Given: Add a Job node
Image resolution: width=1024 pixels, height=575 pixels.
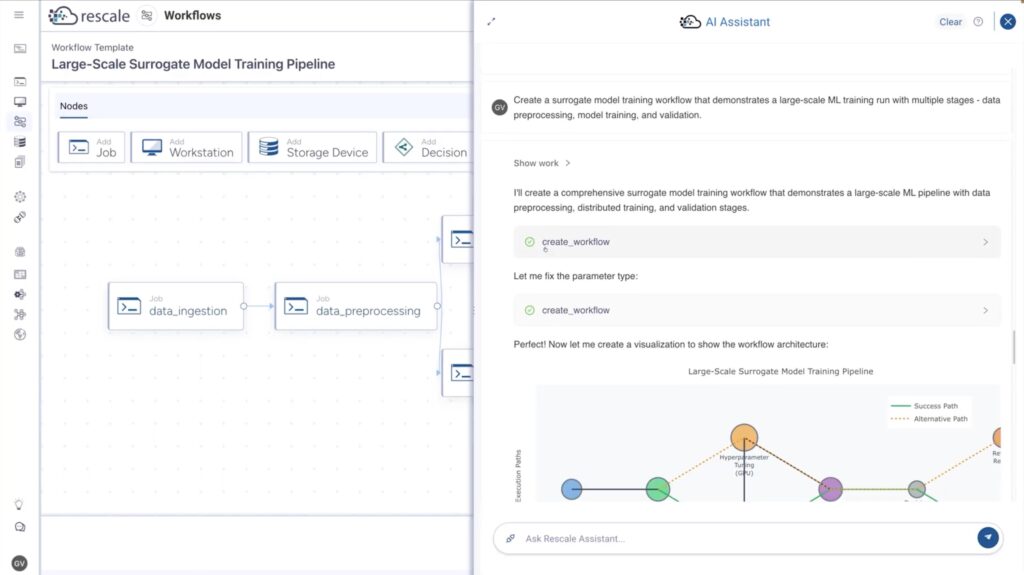Looking at the screenshot, I should (91, 148).
